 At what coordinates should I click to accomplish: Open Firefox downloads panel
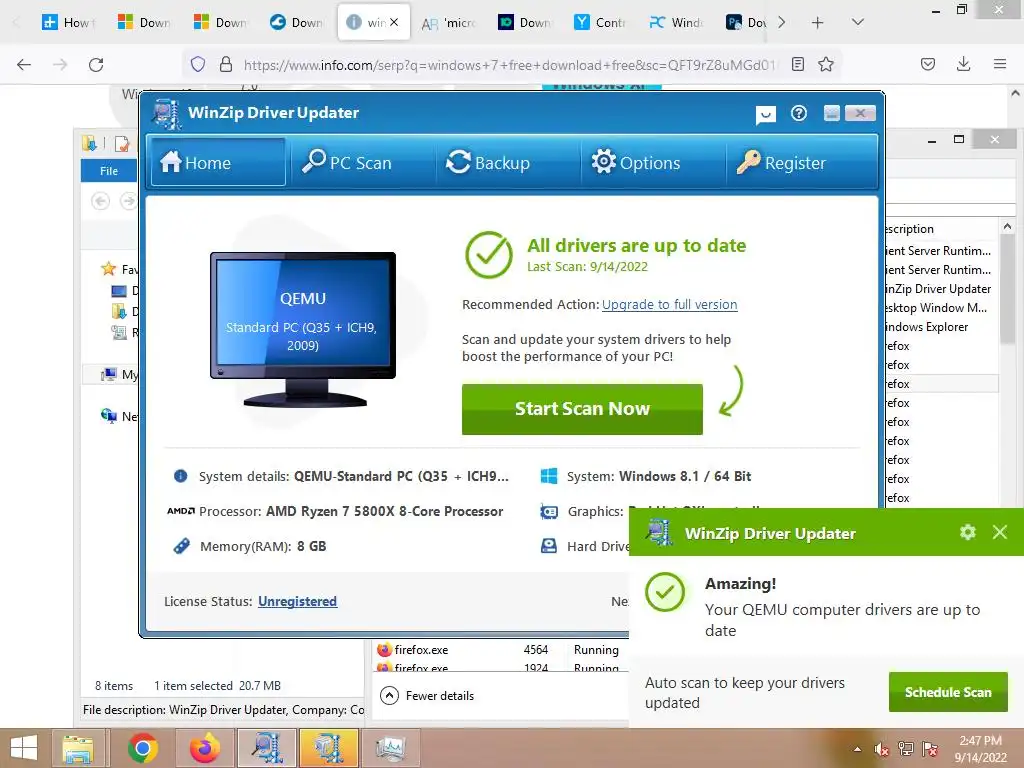point(963,64)
